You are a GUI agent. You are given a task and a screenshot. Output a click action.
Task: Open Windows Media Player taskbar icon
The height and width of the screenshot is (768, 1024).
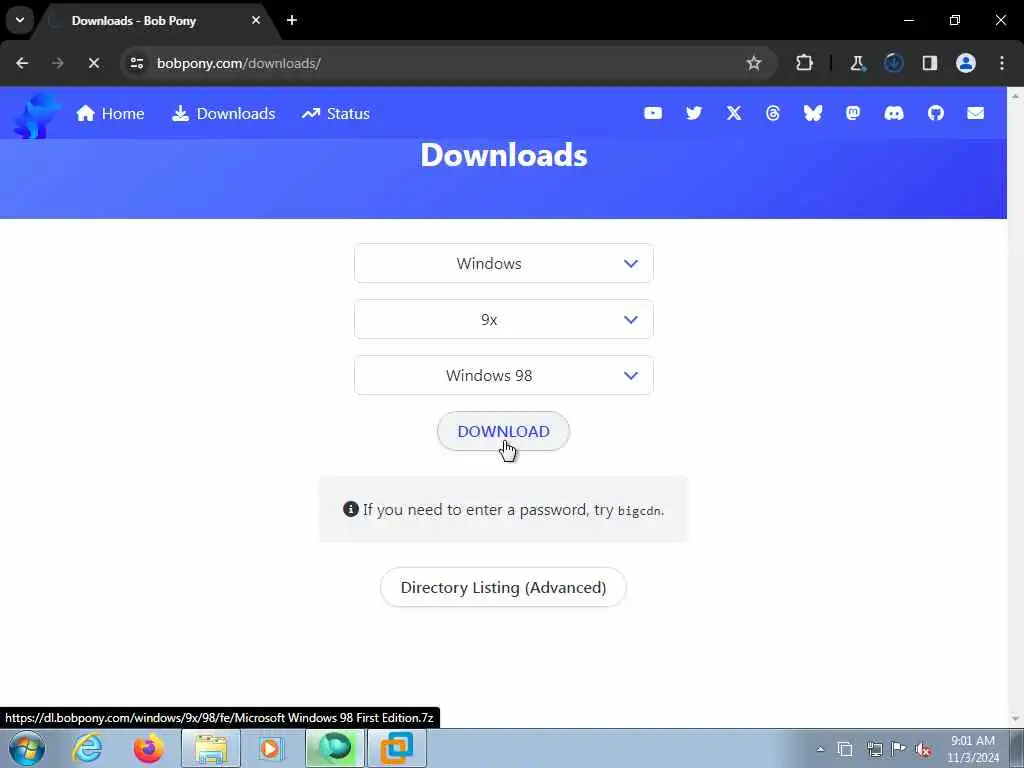[x=270, y=748]
